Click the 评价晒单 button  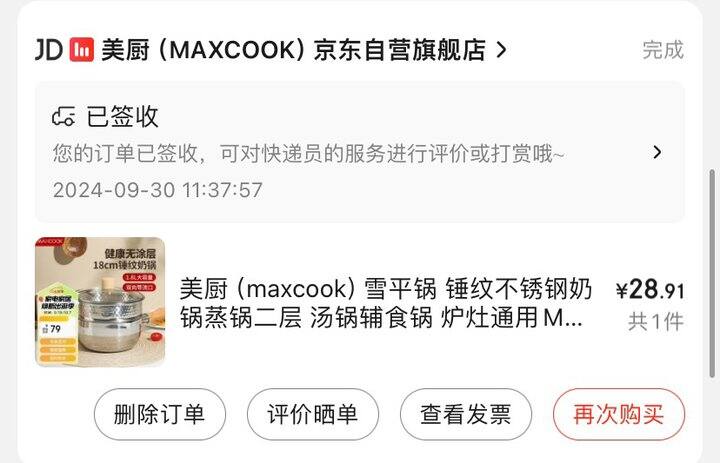click(313, 414)
